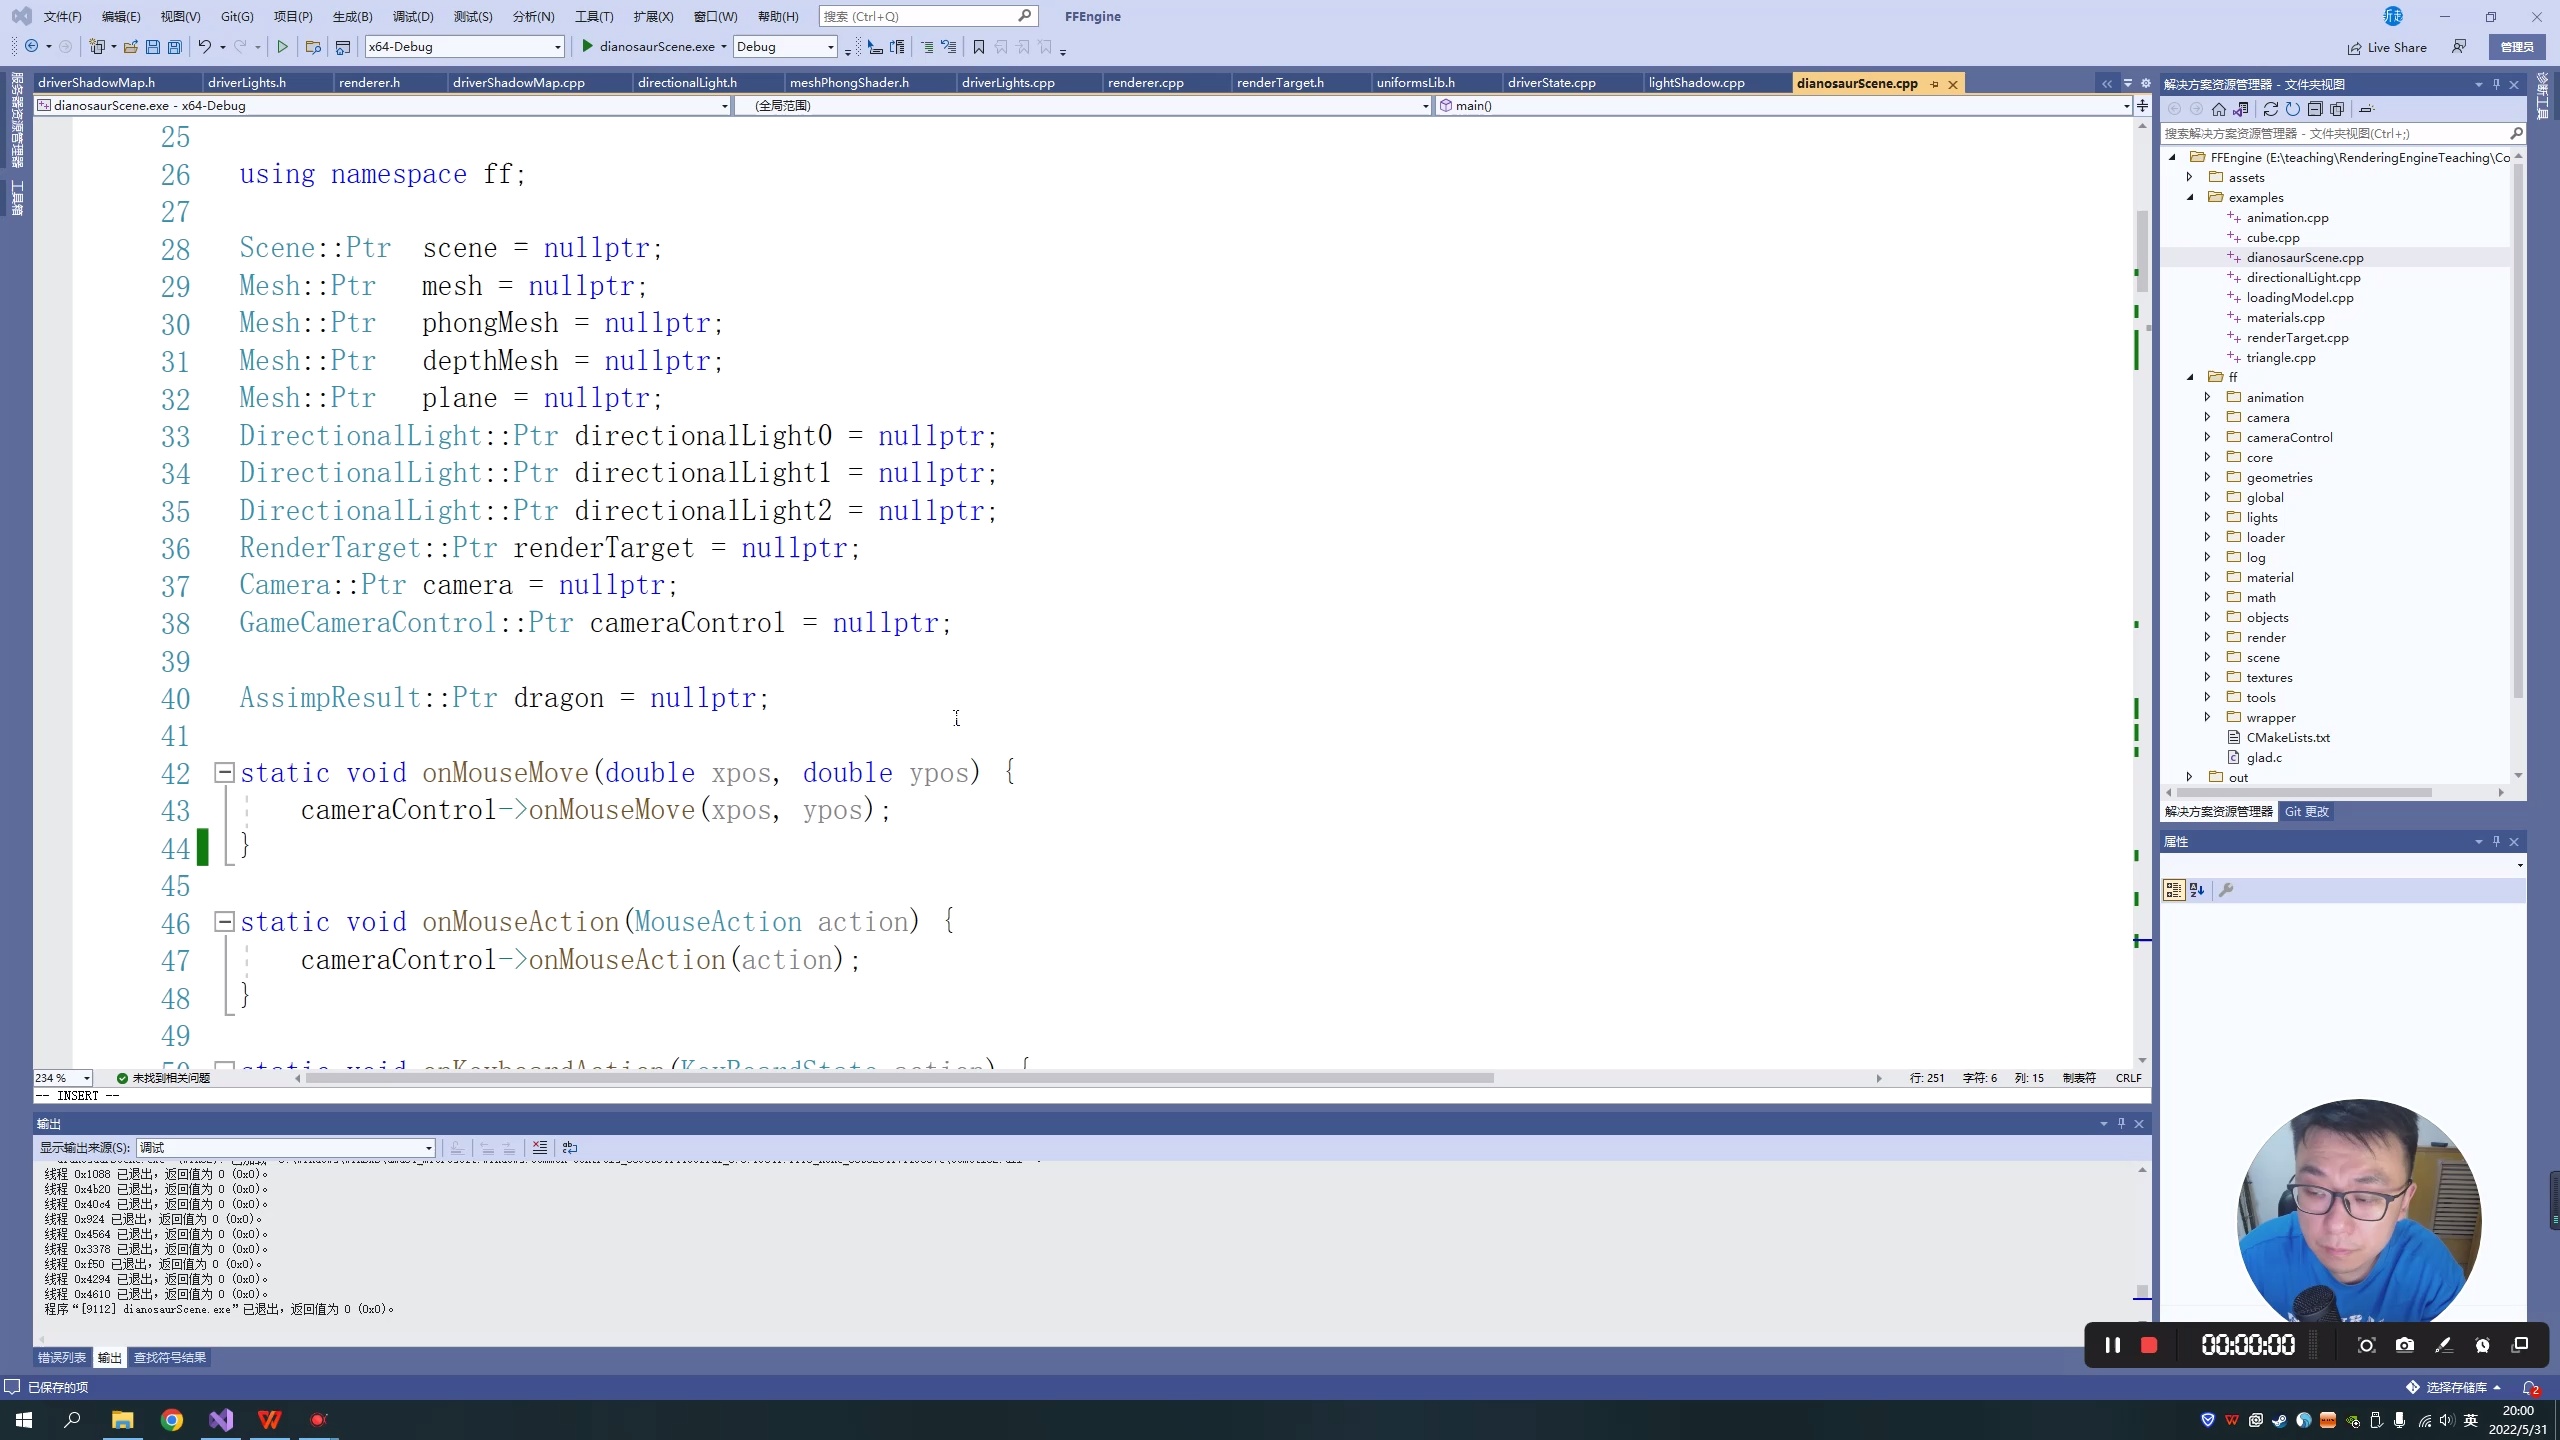Toggle bookmark icon in toolbar
2560x1440 pixels.
click(x=979, y=47)
